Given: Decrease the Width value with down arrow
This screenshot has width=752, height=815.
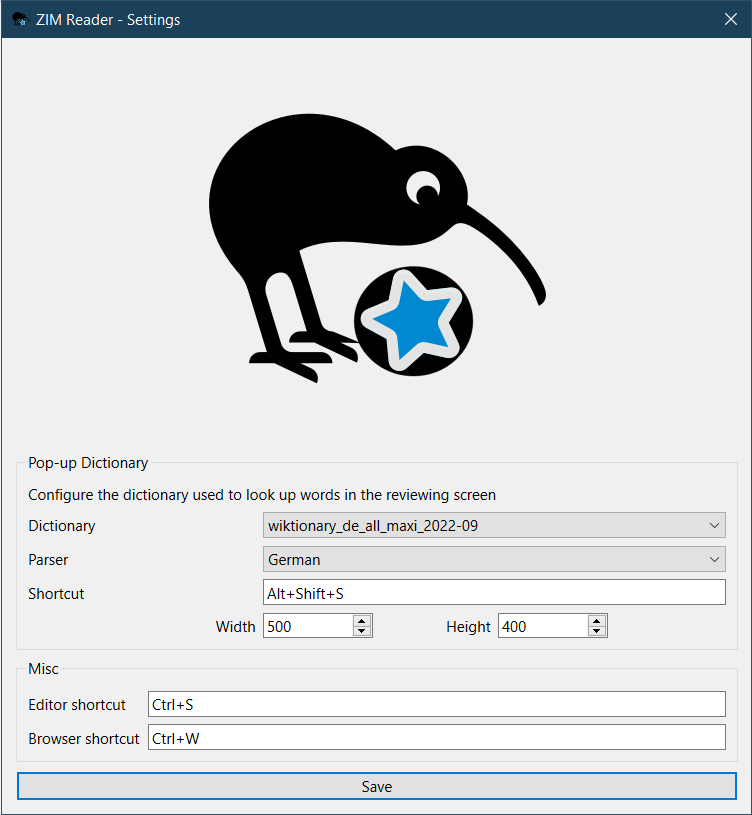Looking at the screenshot, I should pyautogui.click(x=362, y=632).
